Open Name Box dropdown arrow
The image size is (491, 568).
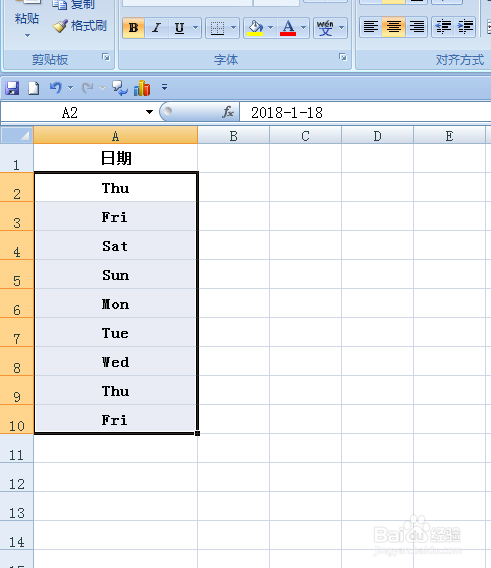pyautogui.click(x=149, y=112)
